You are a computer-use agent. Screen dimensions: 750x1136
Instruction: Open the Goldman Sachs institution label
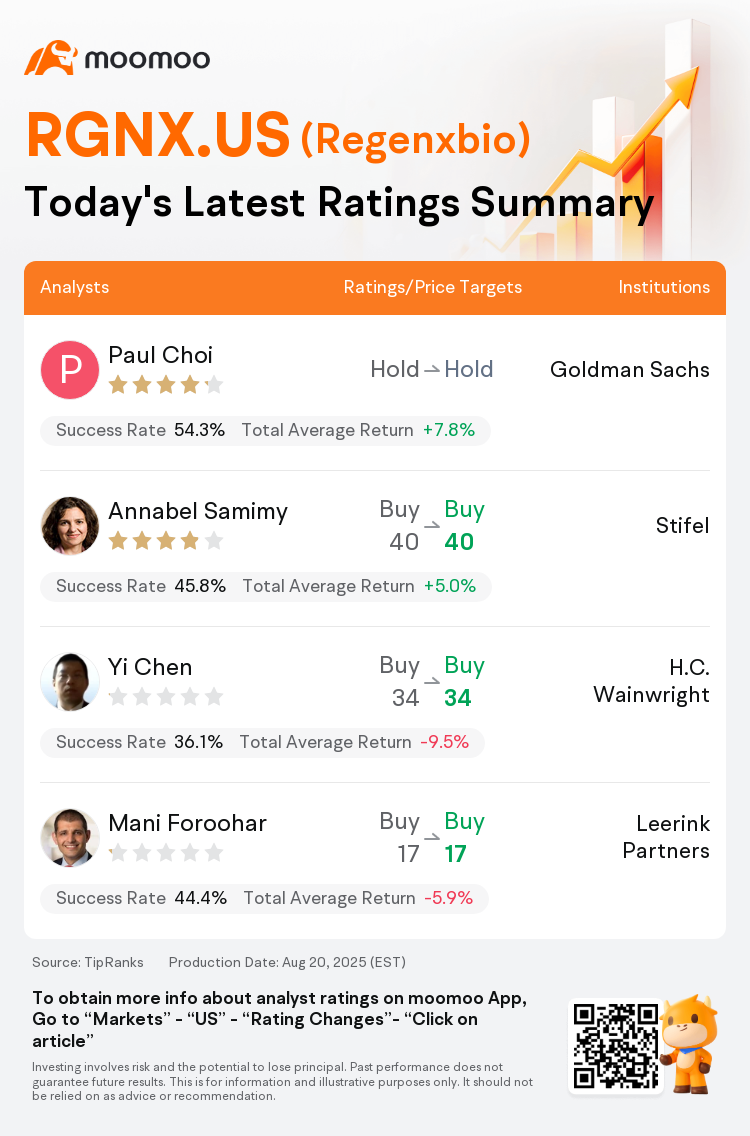630,369
